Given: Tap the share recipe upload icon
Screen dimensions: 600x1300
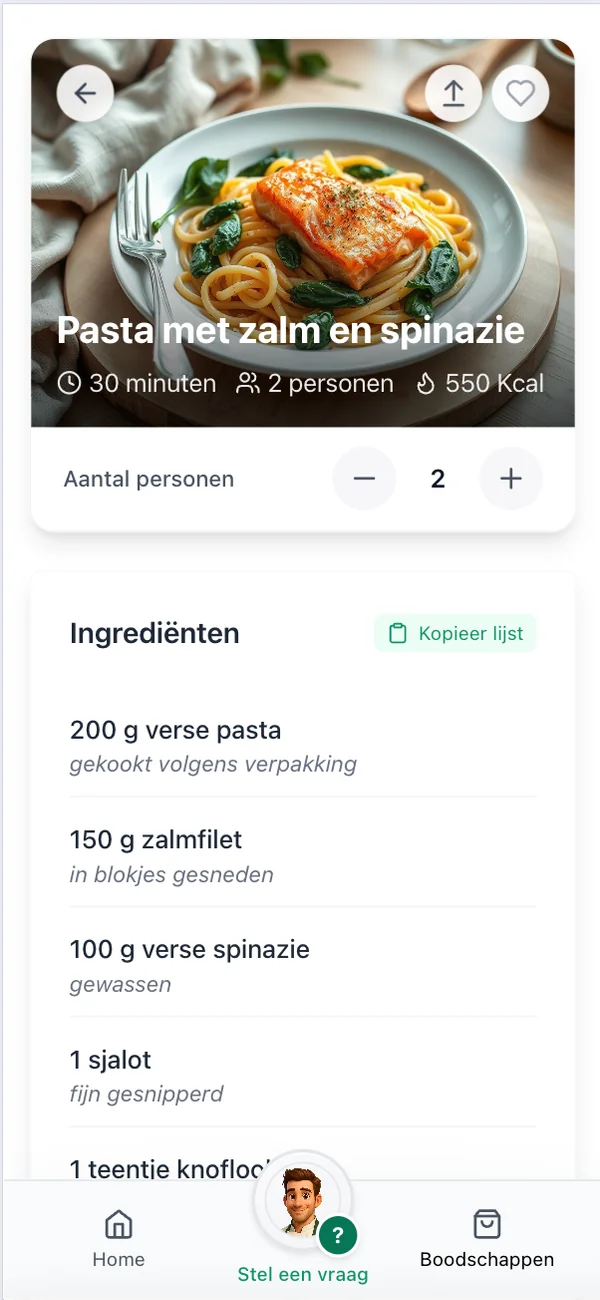Looking at the screenshot, I should tap(454, 93).
